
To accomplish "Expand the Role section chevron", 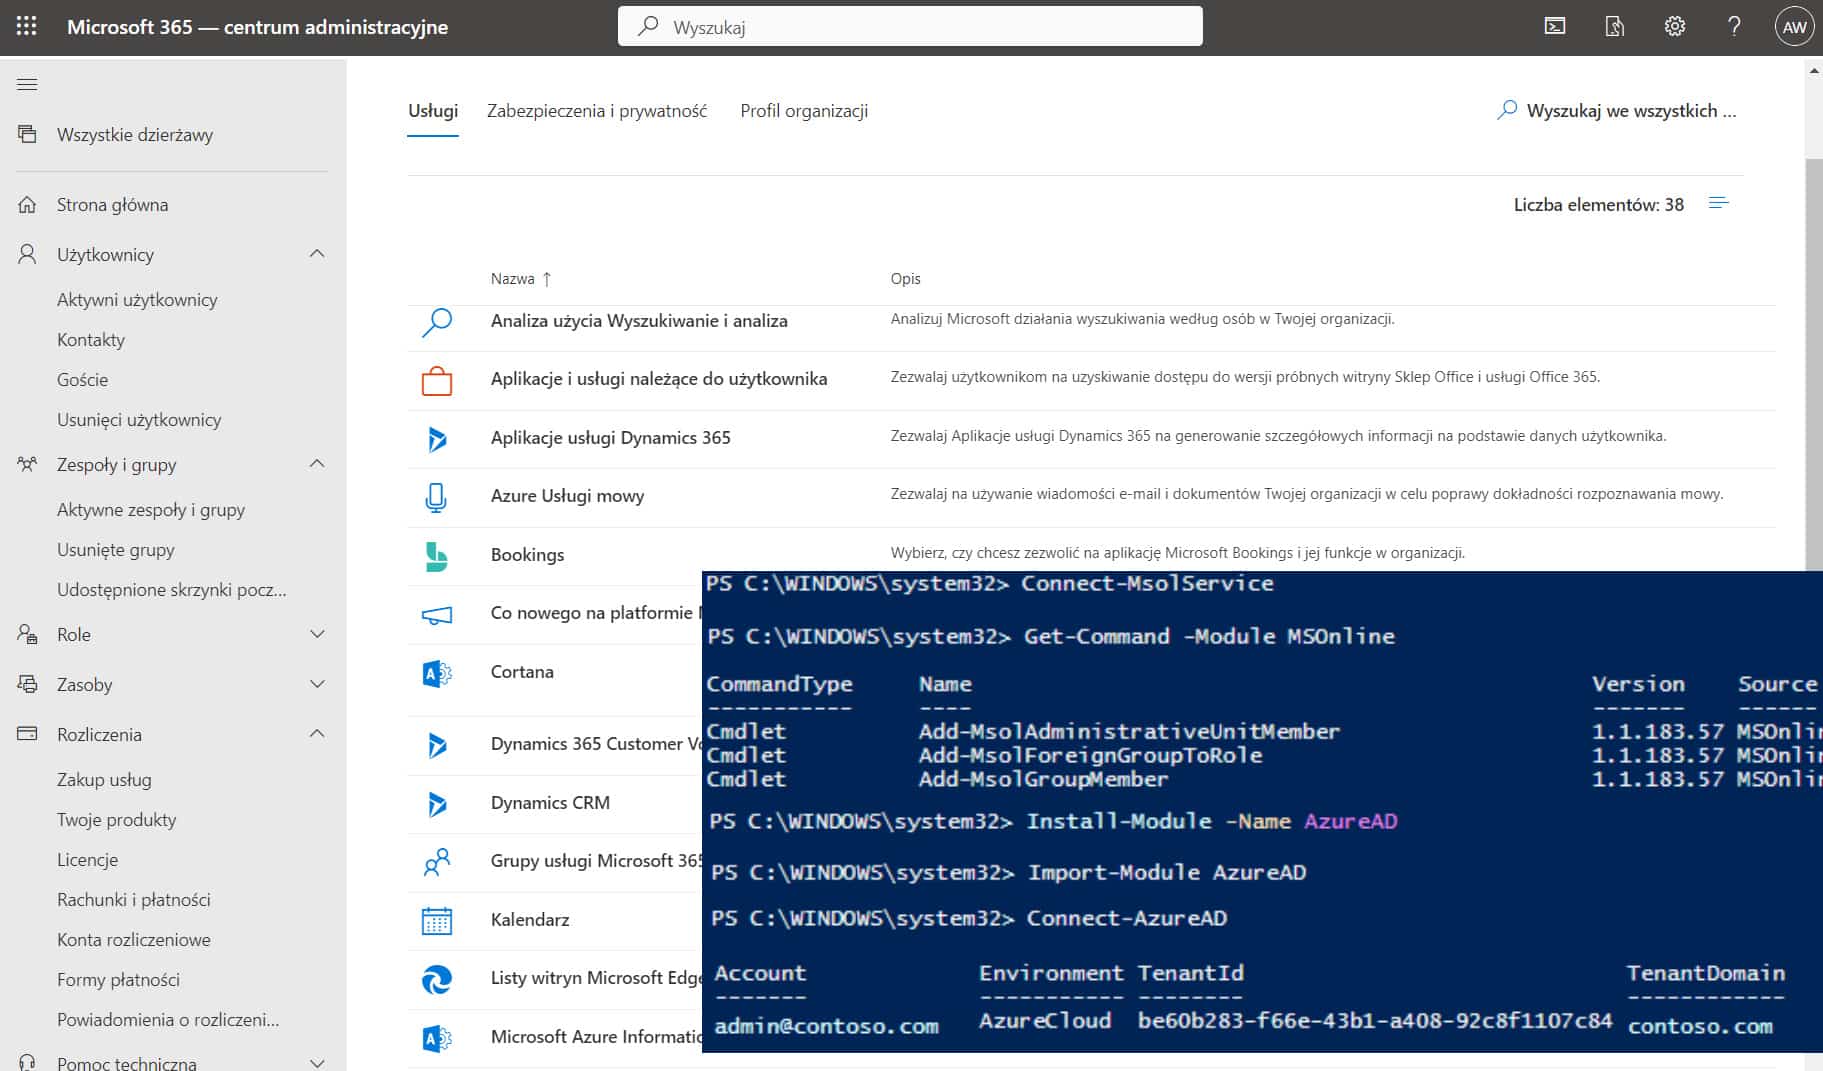I will (317, 634).
